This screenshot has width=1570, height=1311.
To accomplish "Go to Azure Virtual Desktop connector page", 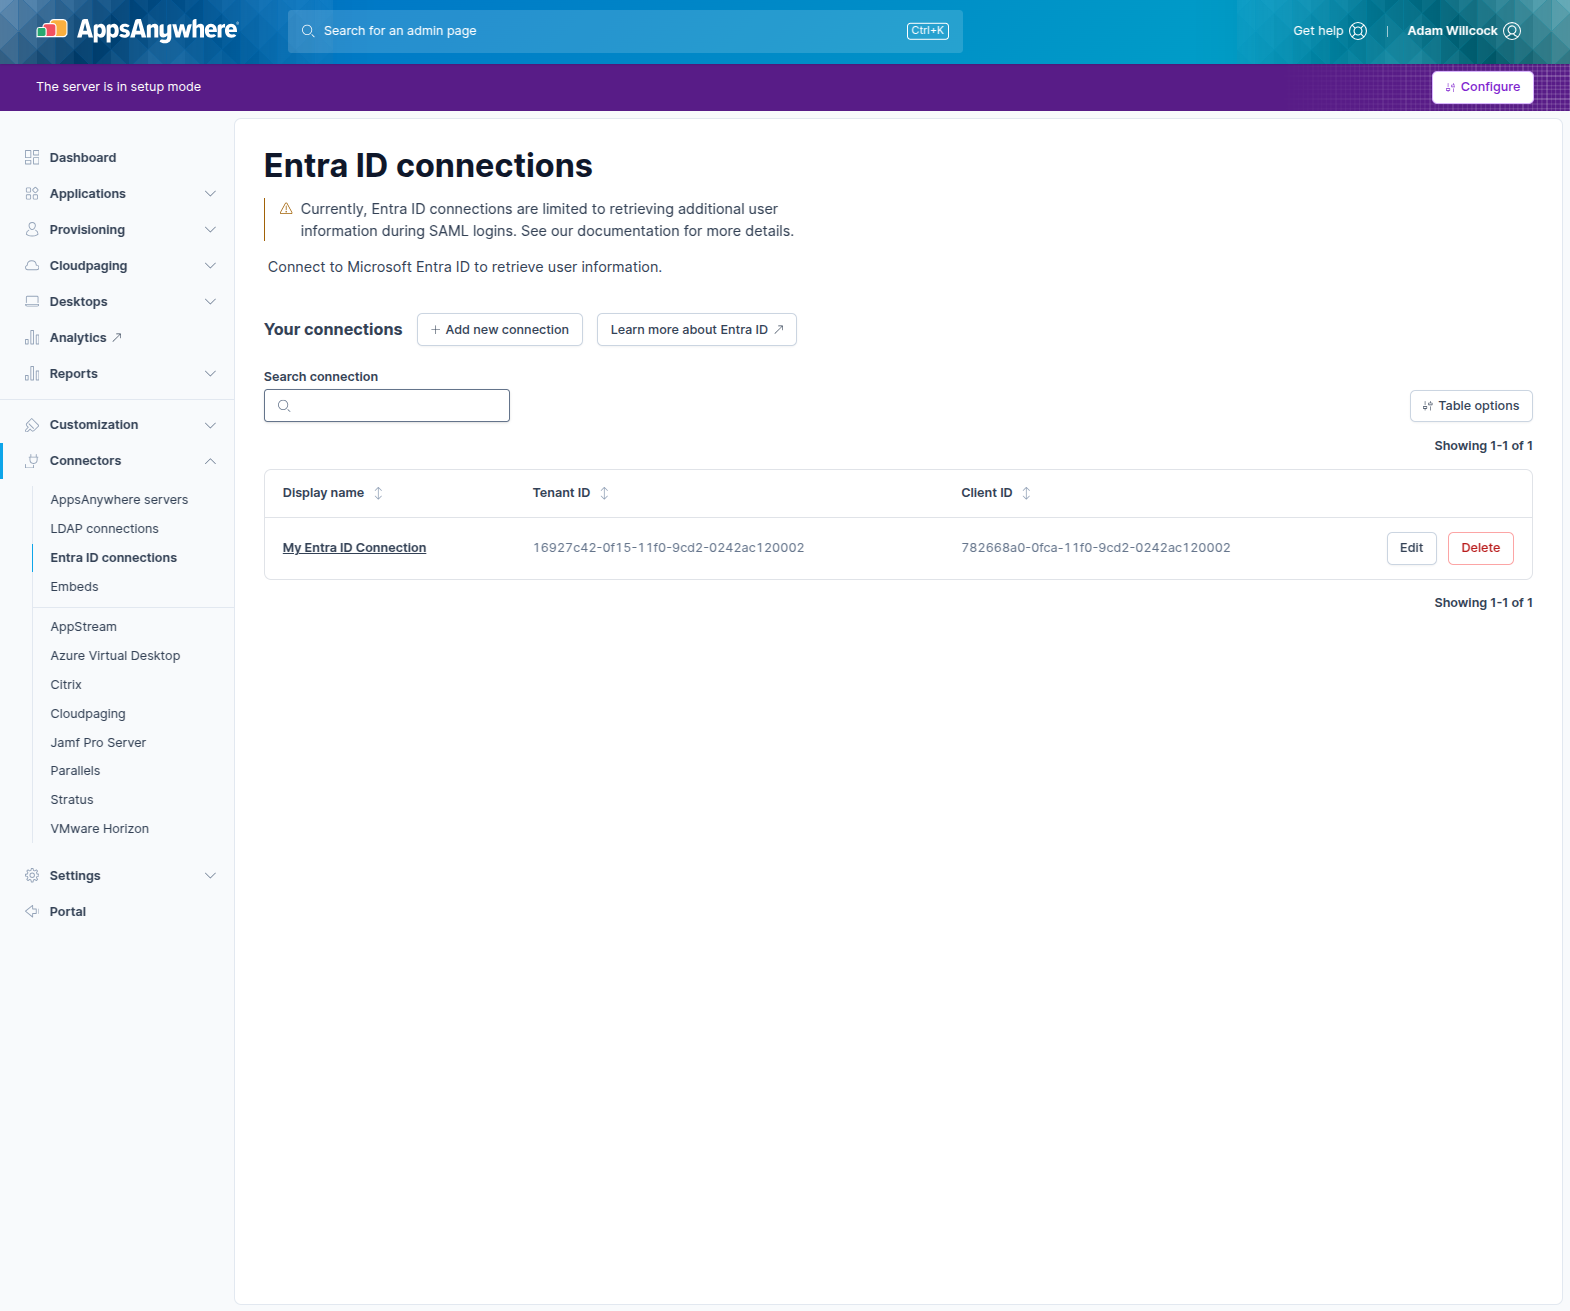I will pos(116,656).
